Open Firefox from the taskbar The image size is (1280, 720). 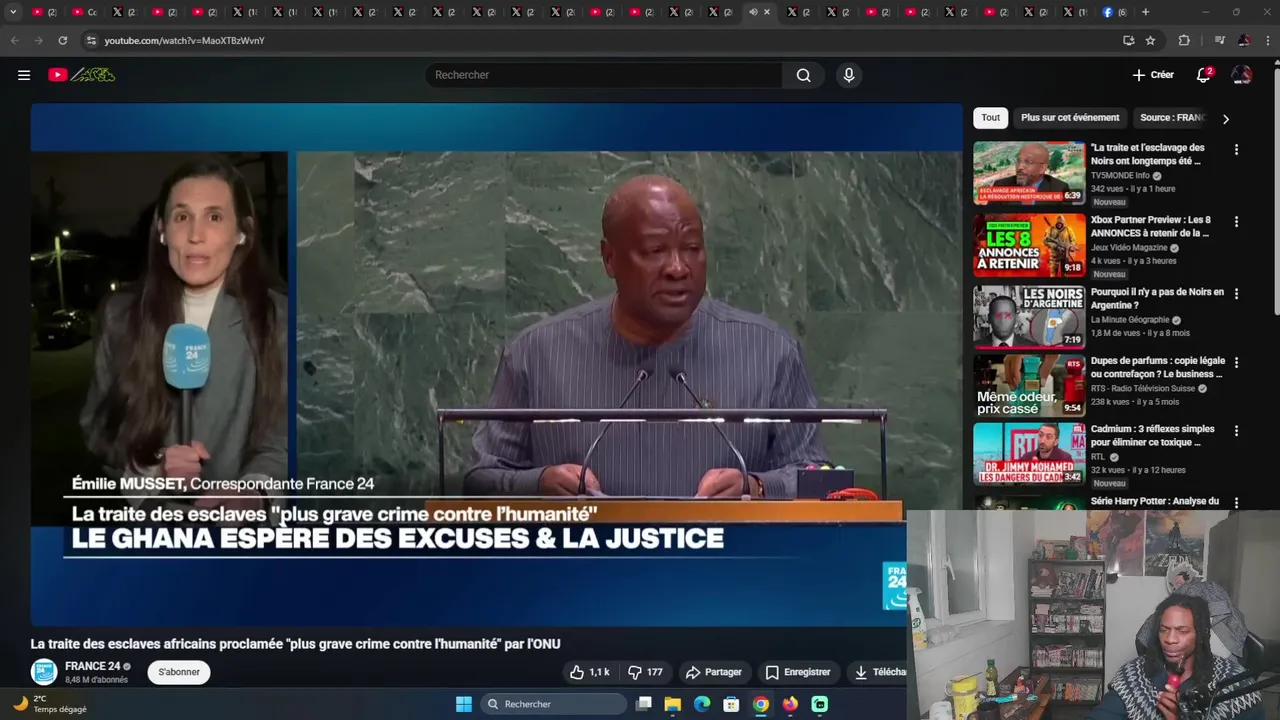(x=790, y=704)
